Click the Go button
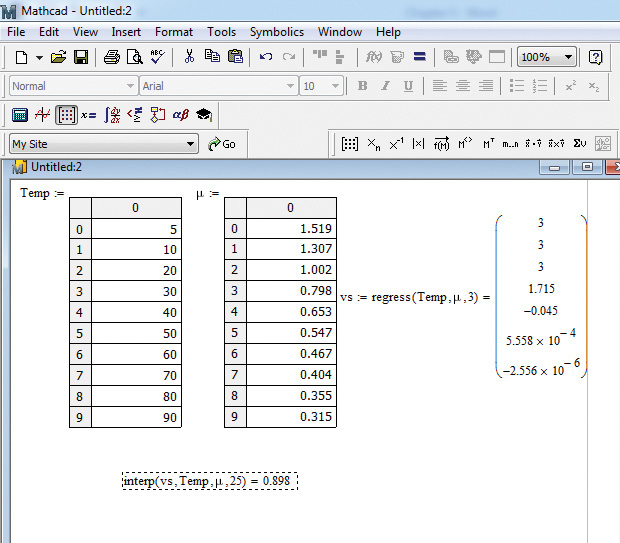Image resolution: width=620 pixels, height=543 pixels. point(222,144)
